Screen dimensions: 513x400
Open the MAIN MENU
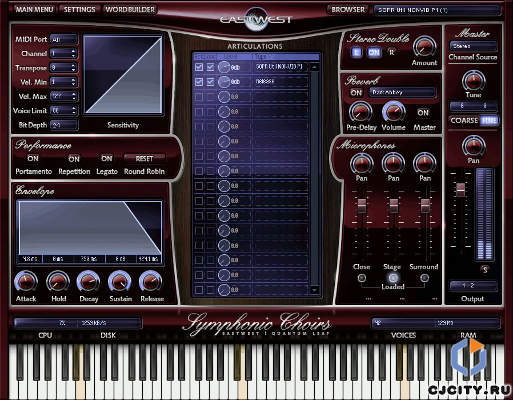click(x=34, y=10)
